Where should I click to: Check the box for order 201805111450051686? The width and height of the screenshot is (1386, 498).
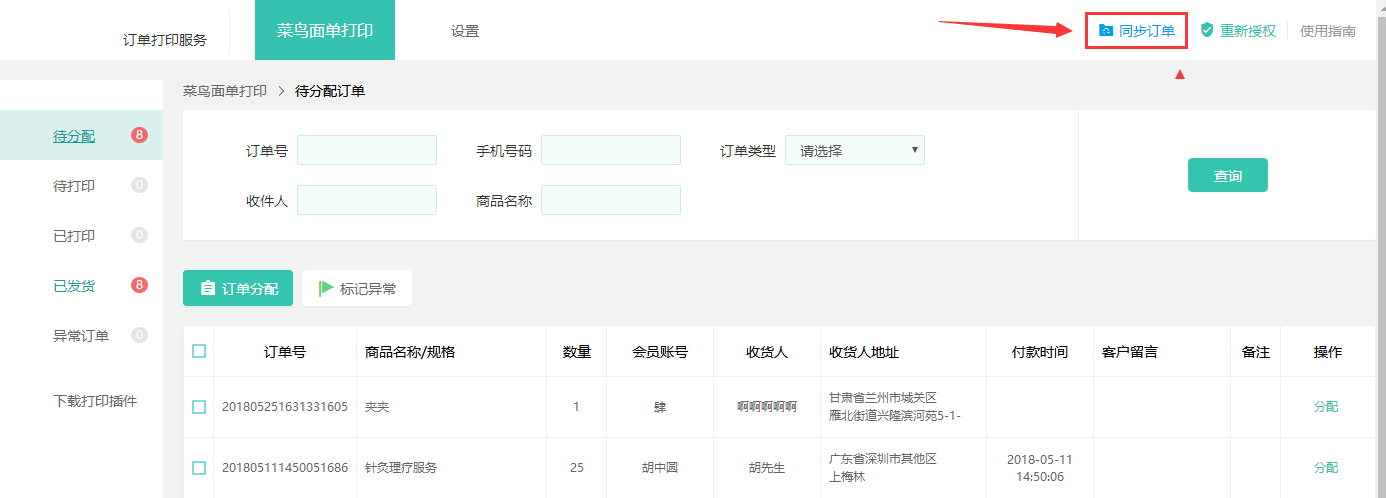[199, 467]
